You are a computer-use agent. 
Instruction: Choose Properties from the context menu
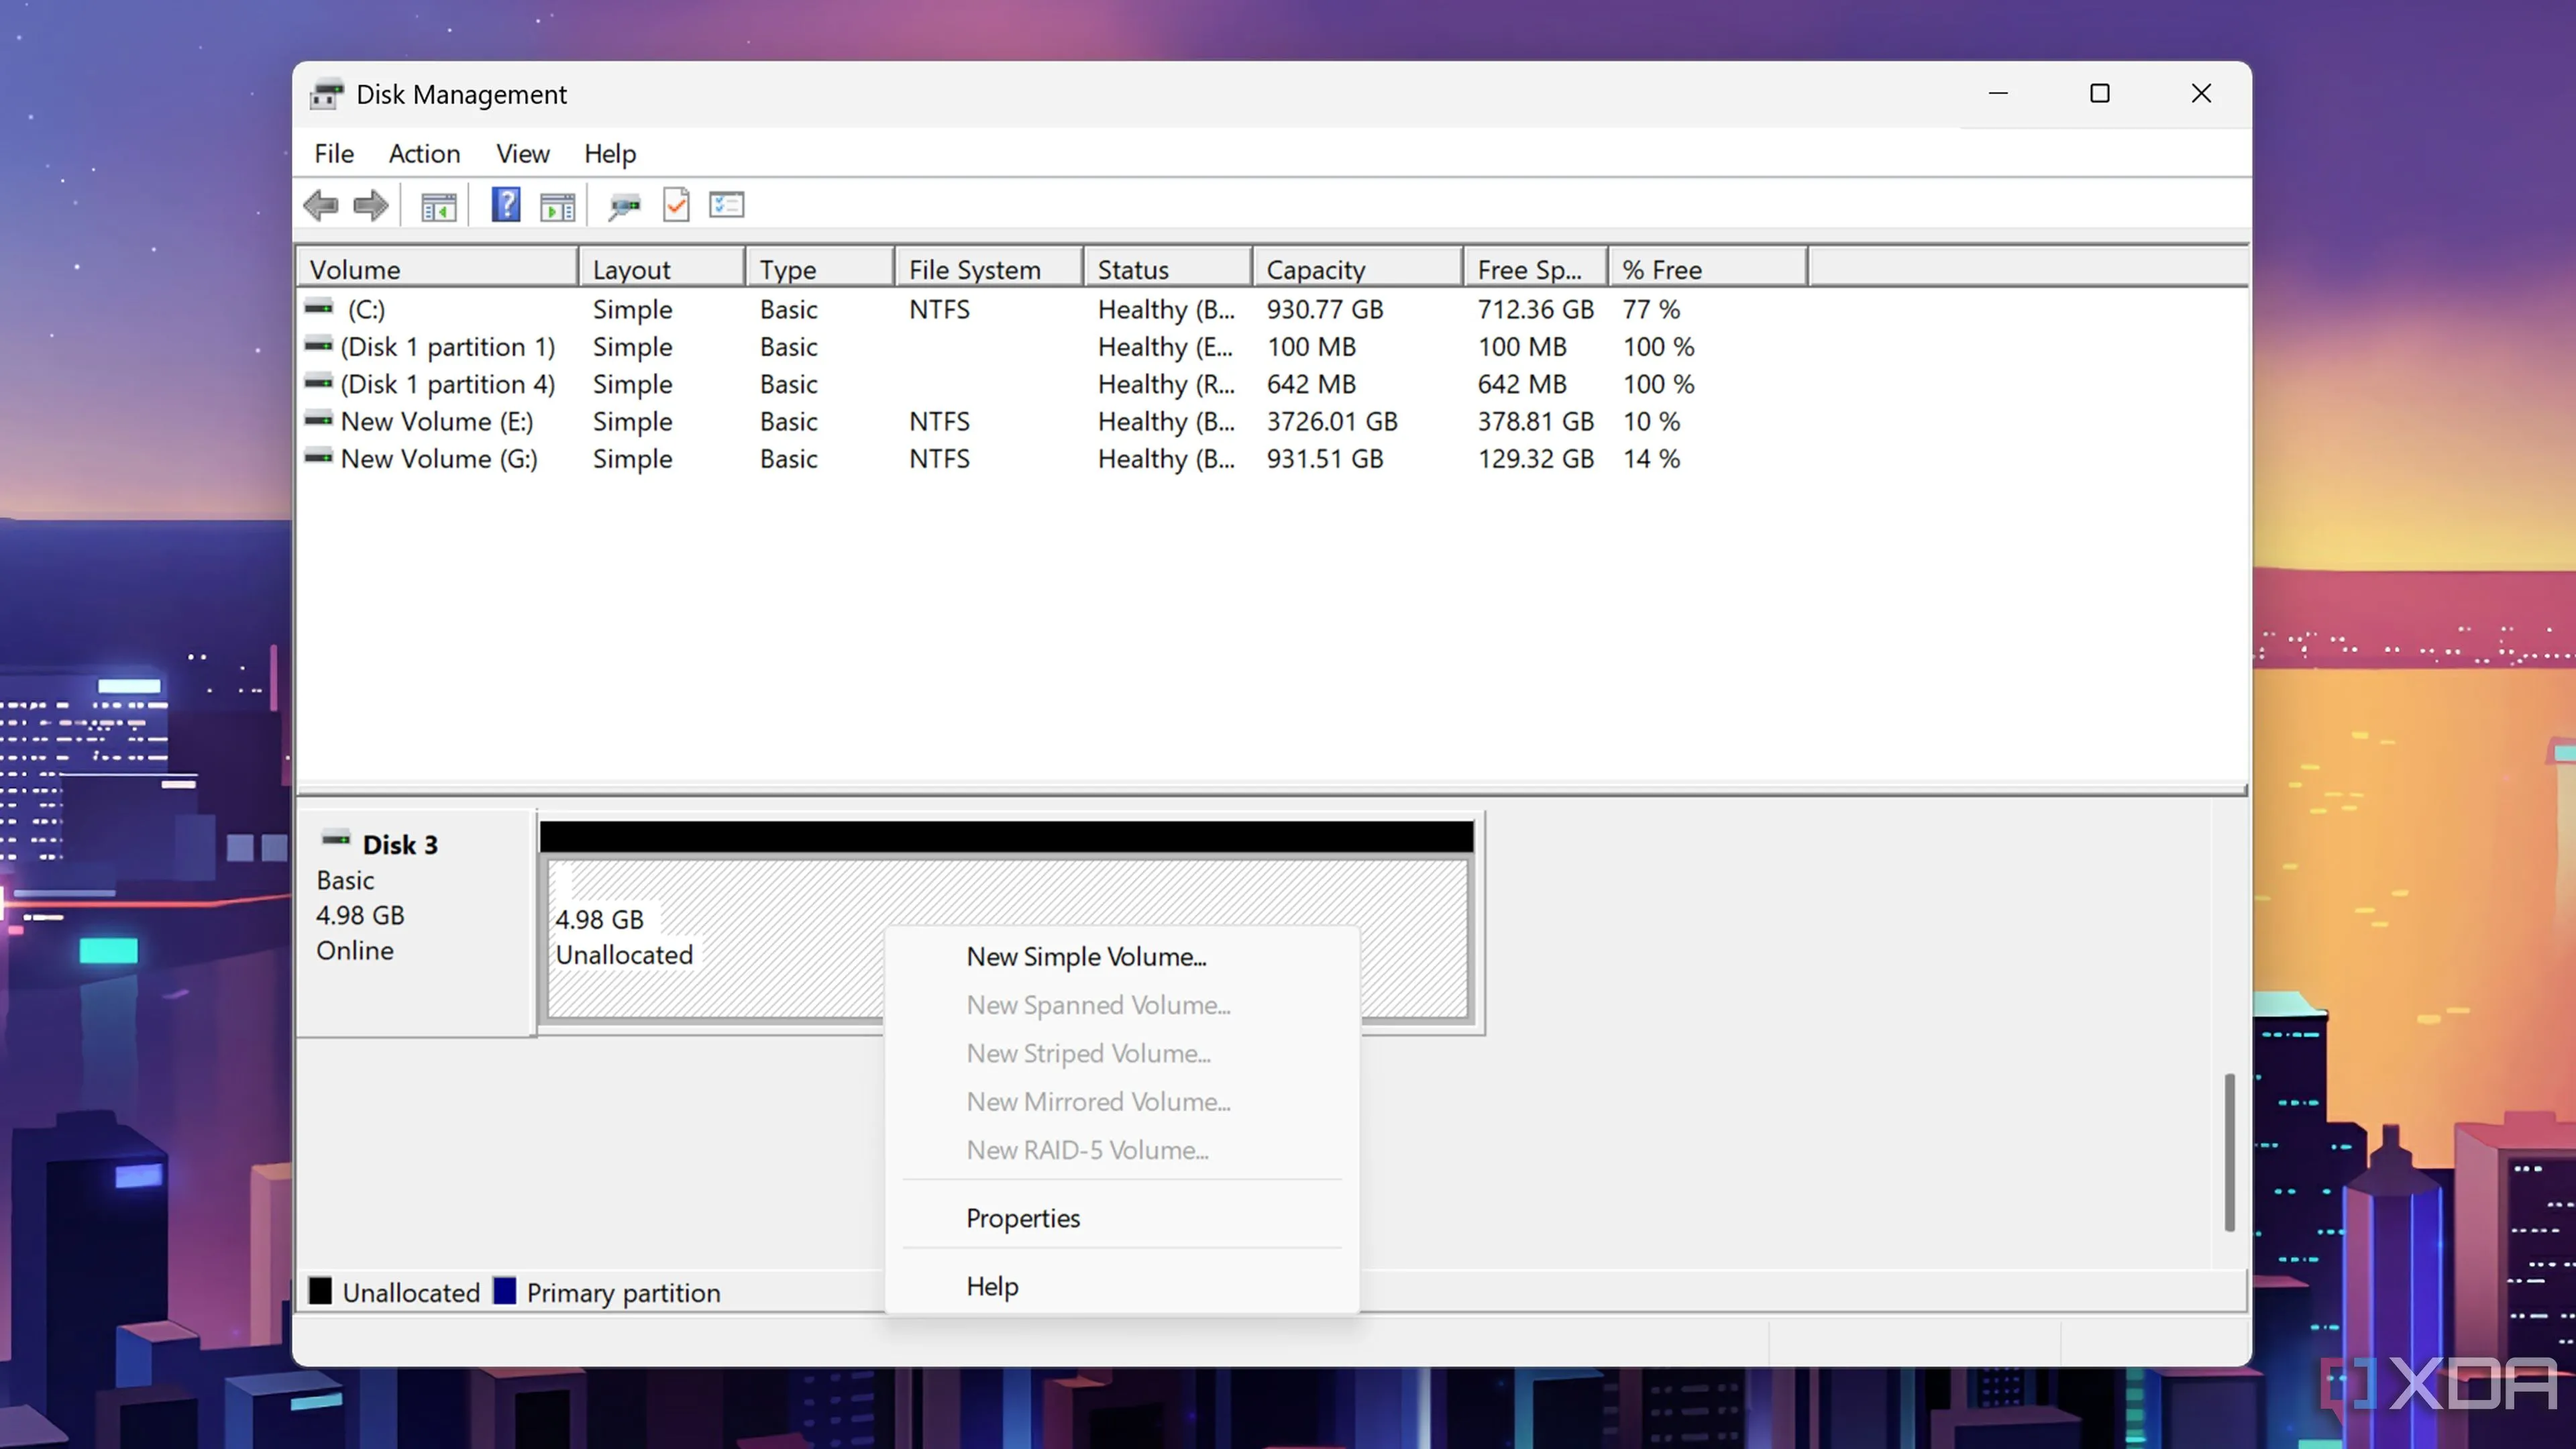pyautogui.click(x=1121, y=1218)
